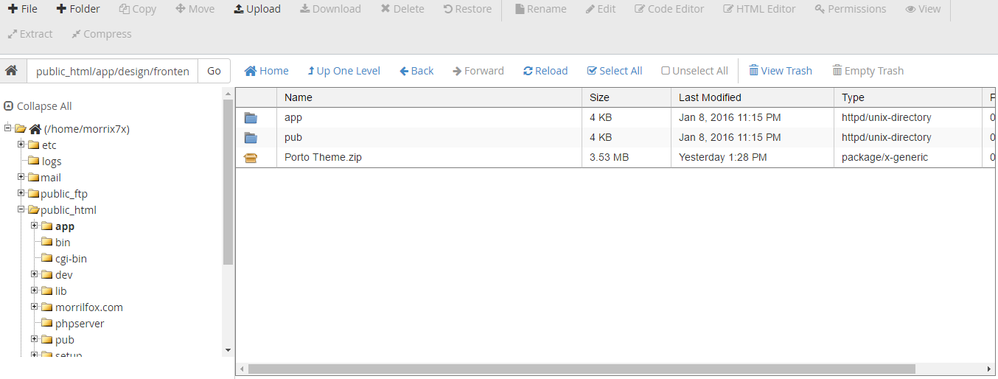Sort by Name column header

429,97
